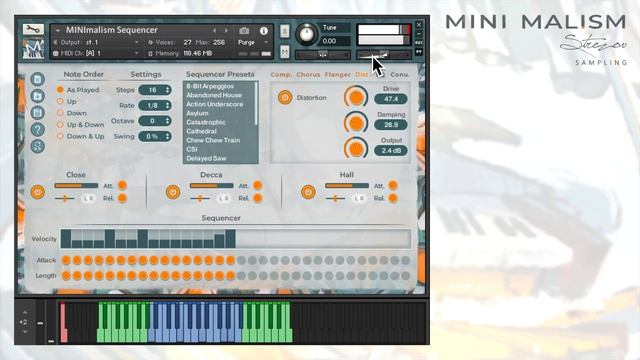Image resolution: width=640 pixels, height=360 pixels.
Task: Click the first Attack step dot
Action: point(66,260)
